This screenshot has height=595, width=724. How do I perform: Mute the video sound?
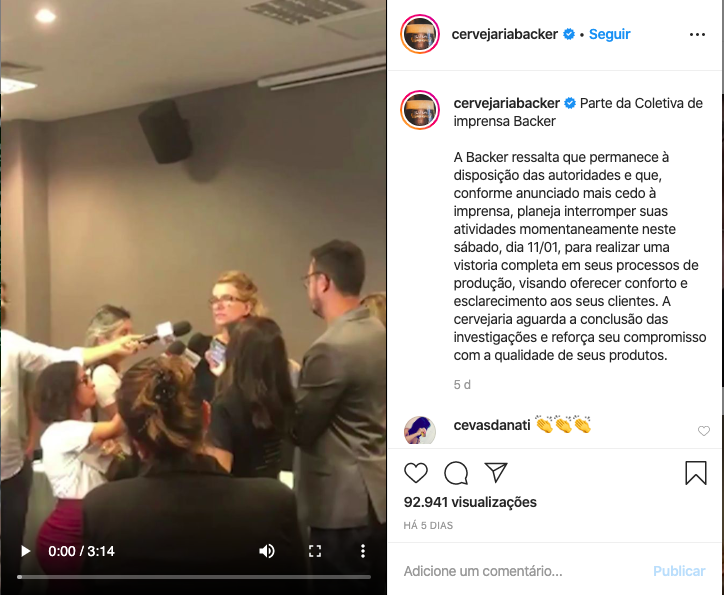266,551
